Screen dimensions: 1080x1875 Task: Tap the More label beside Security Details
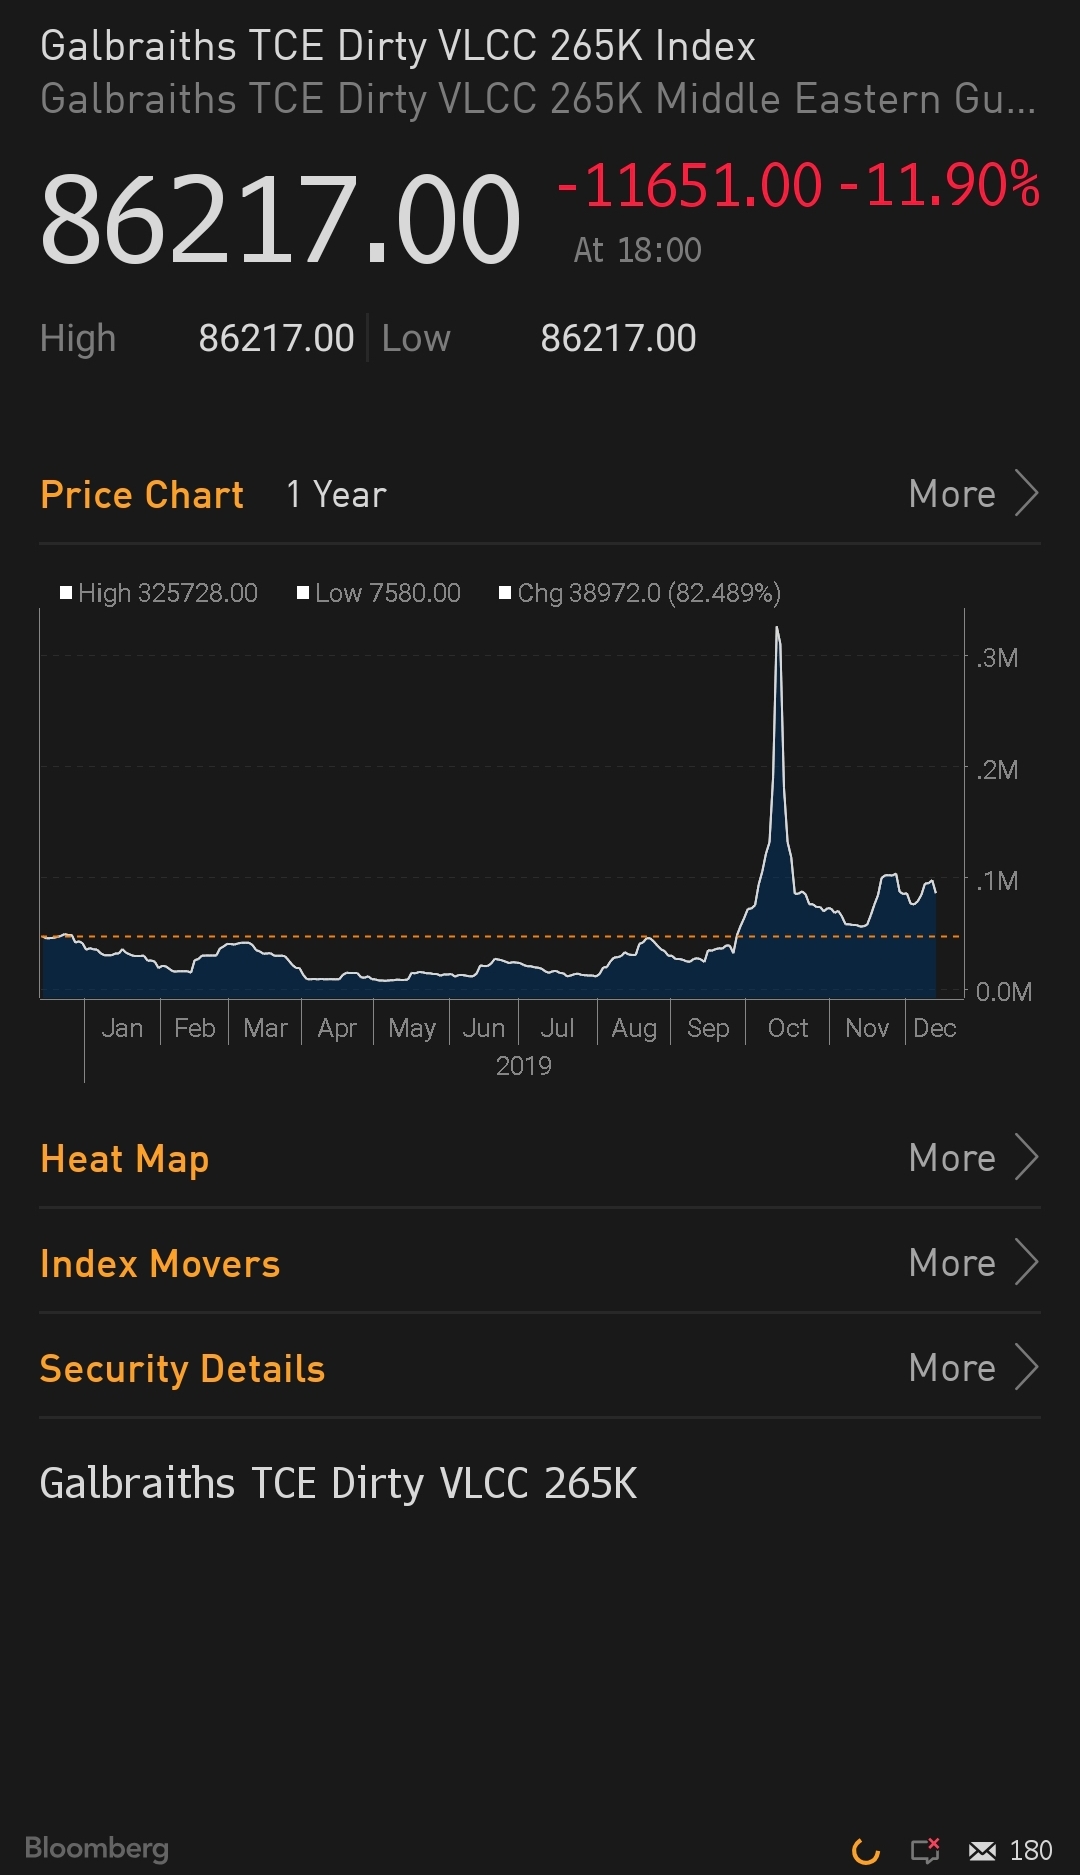pyautogui.click(x=952, y=1368)
